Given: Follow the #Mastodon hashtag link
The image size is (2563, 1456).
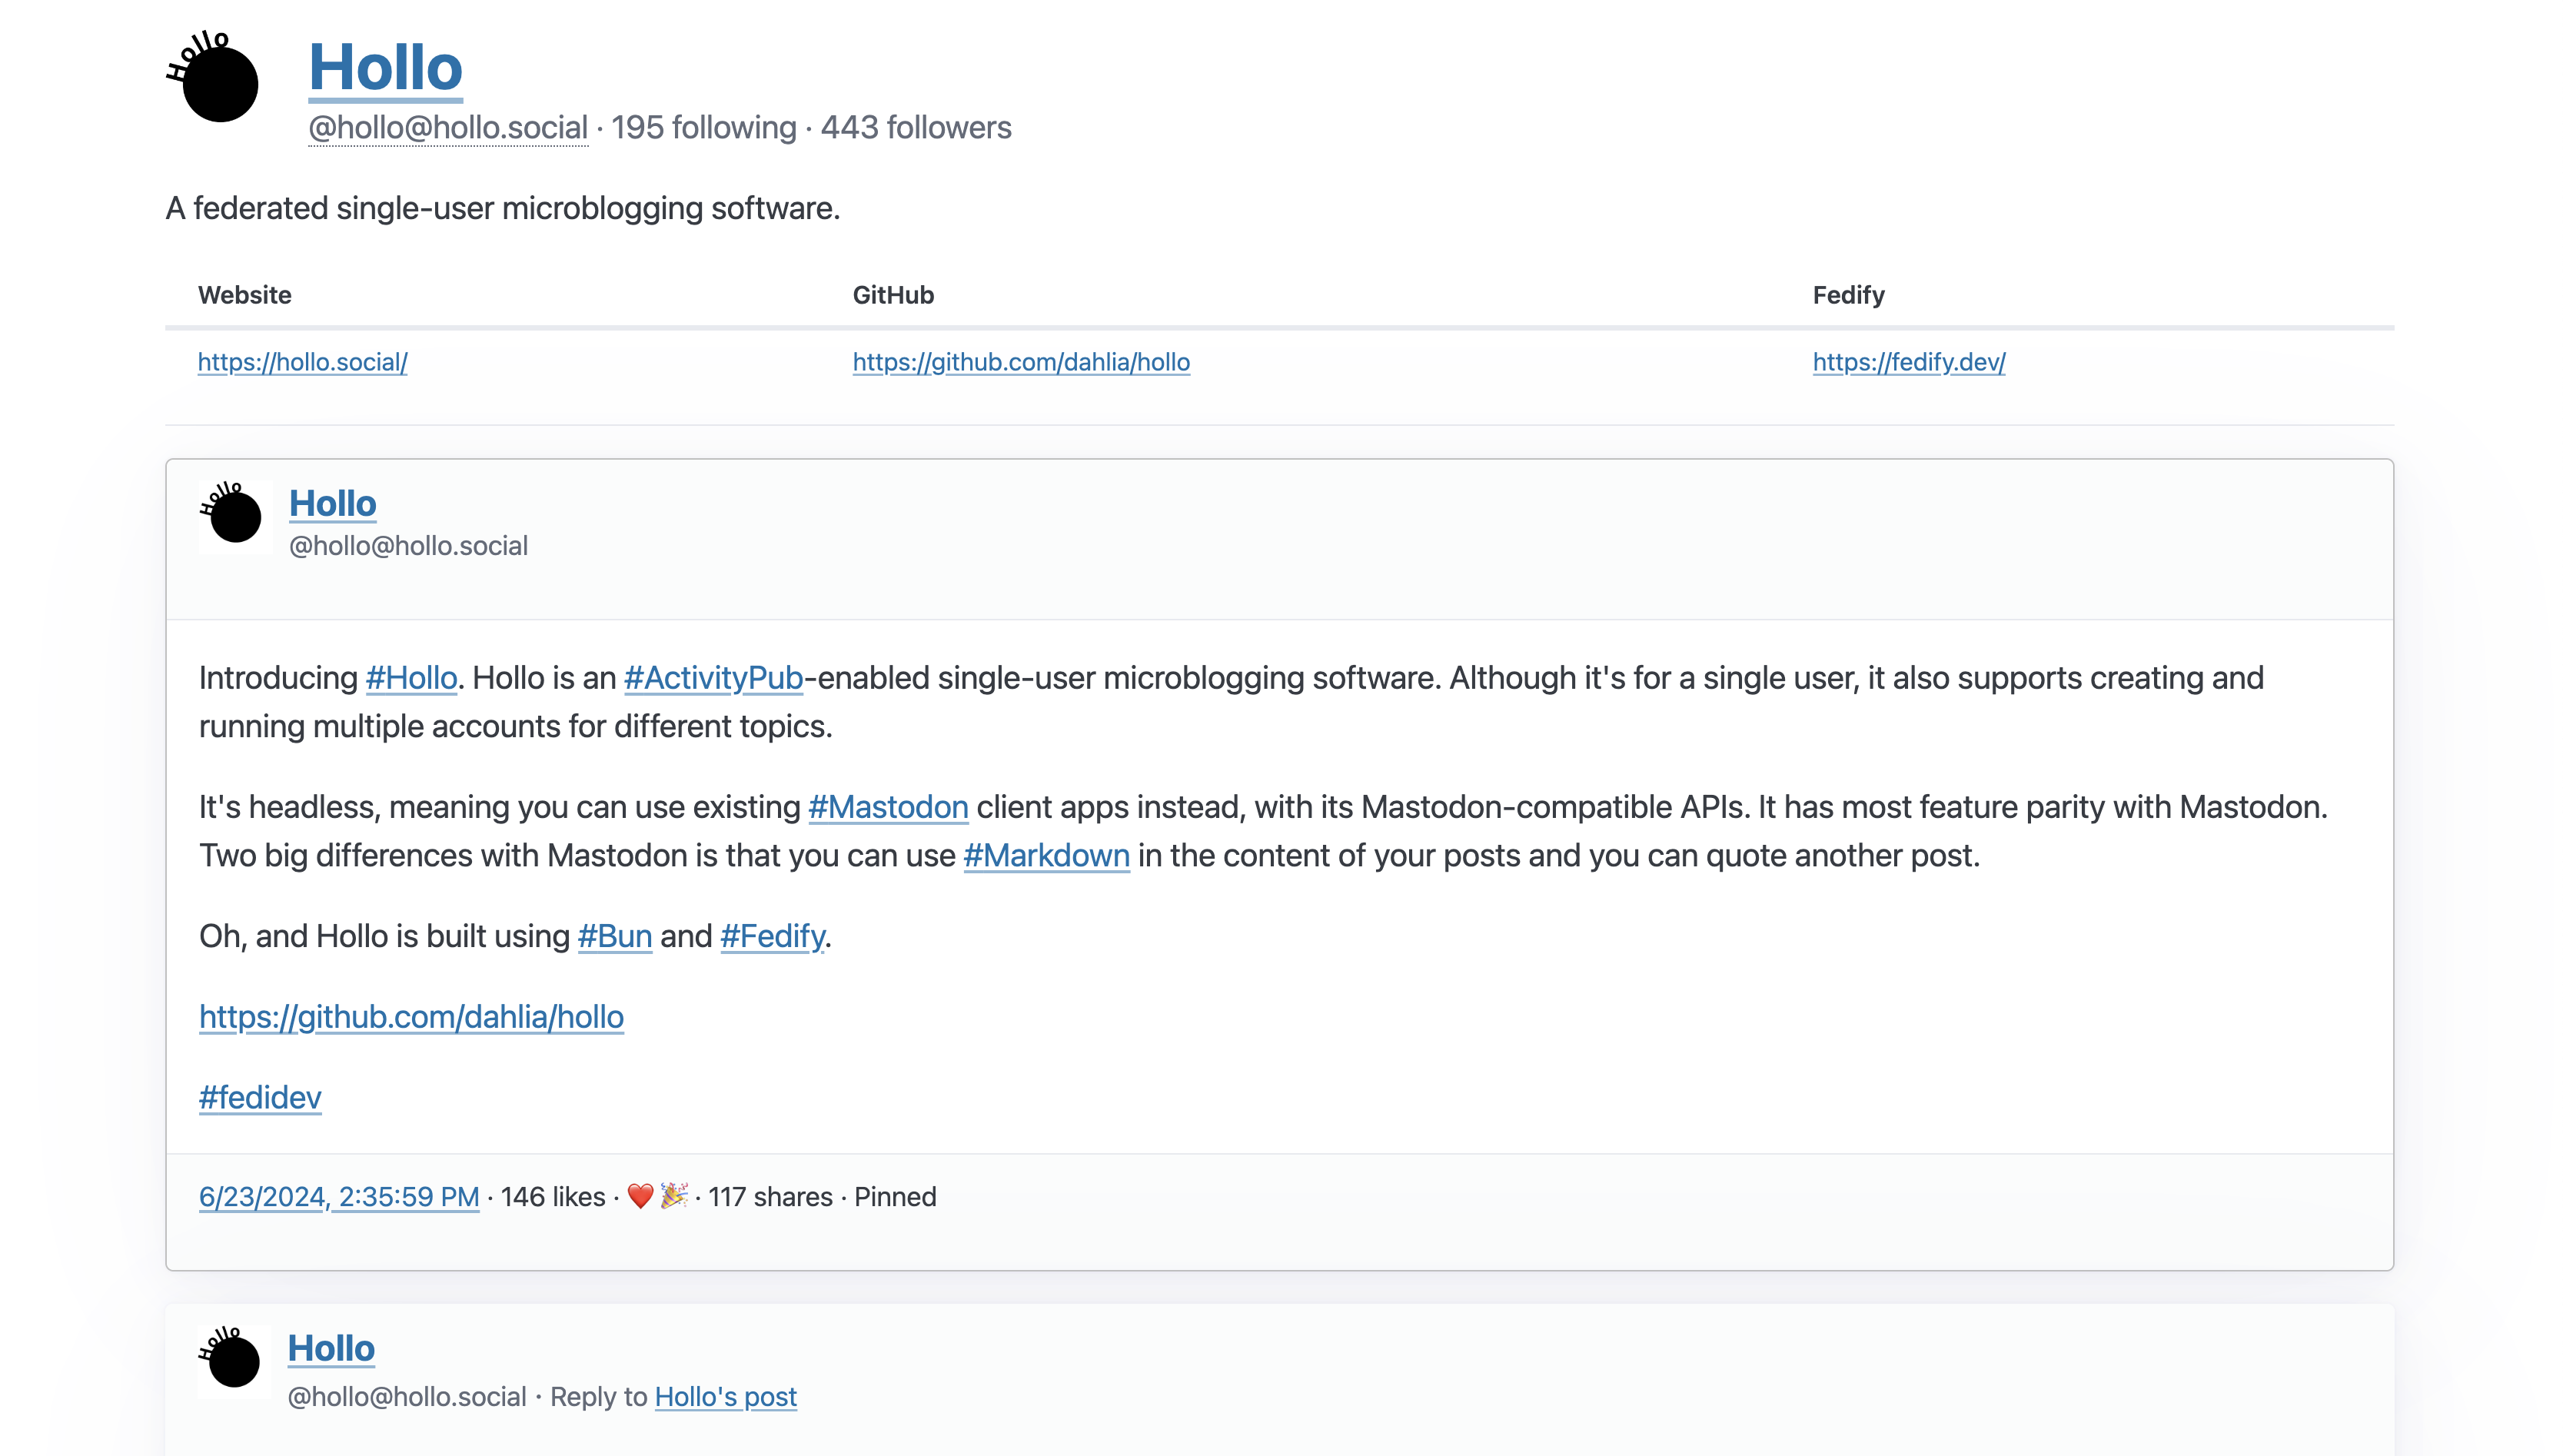Looking at the screenshot, I should pos(888,807).
